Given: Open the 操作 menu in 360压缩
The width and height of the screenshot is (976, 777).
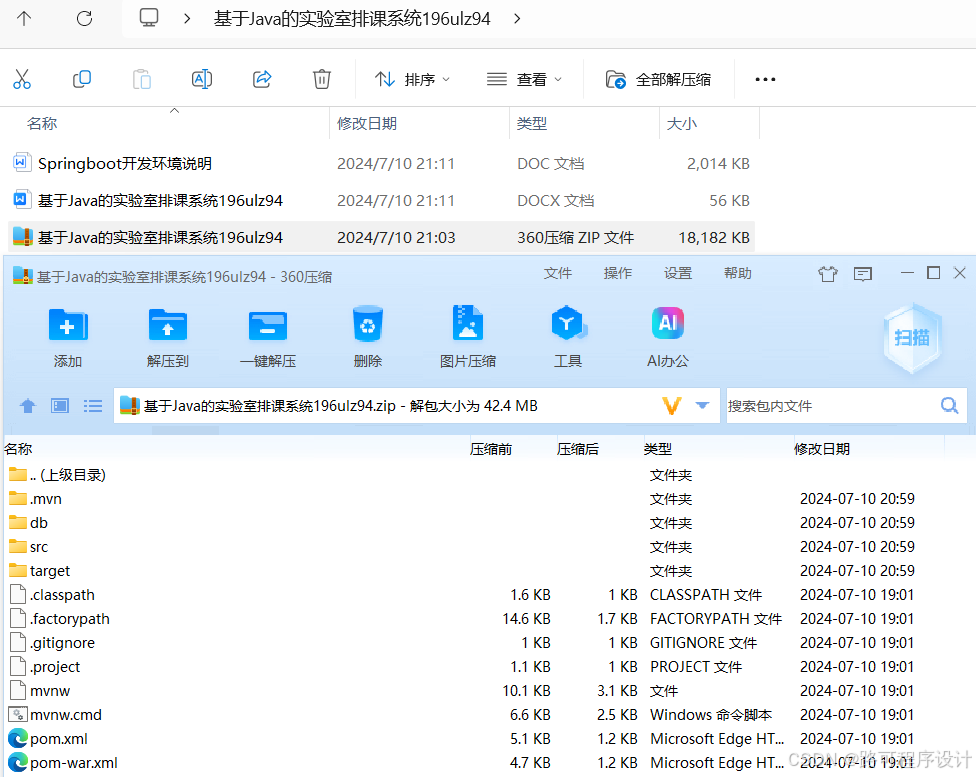Looking at the screenshot, I should 617,273.
